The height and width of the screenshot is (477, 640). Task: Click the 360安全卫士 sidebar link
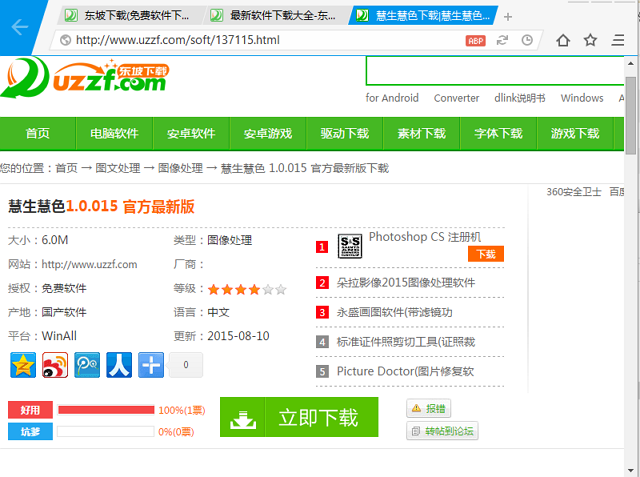[574, 192]
